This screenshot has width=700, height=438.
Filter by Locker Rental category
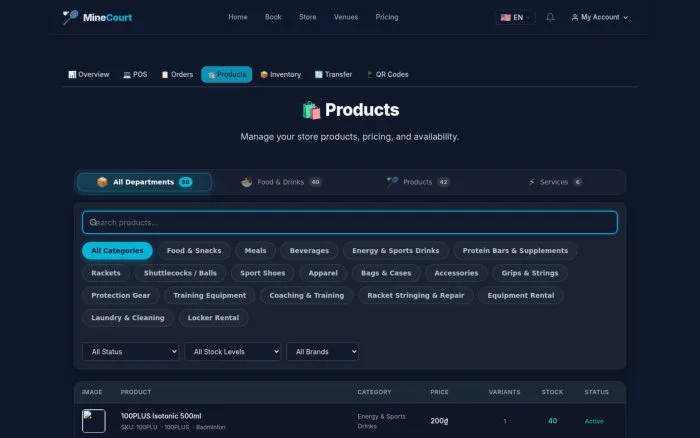pos(213,318)
